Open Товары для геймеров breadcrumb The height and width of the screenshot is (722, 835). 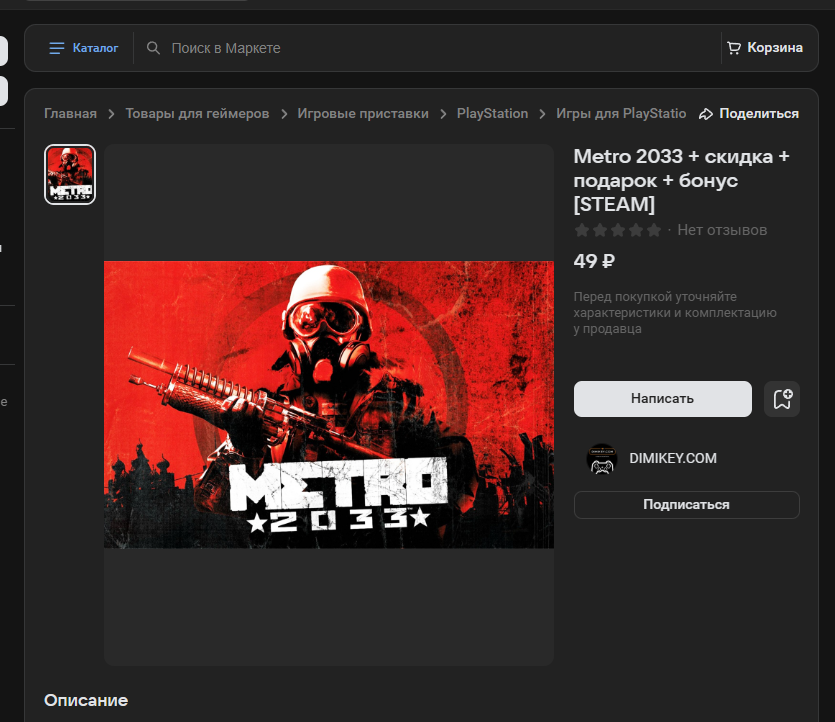click(x=197, y=113)
